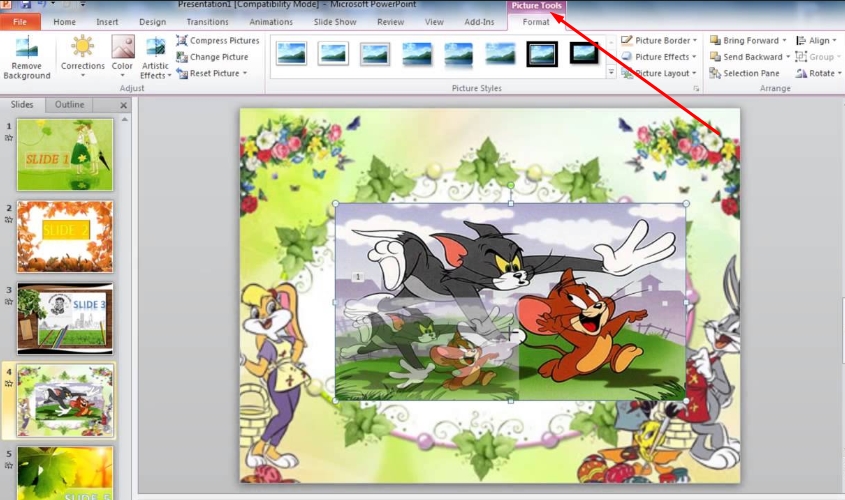
Task: Click the animation order tag labeled 1
Action: [x=357, y=277]
